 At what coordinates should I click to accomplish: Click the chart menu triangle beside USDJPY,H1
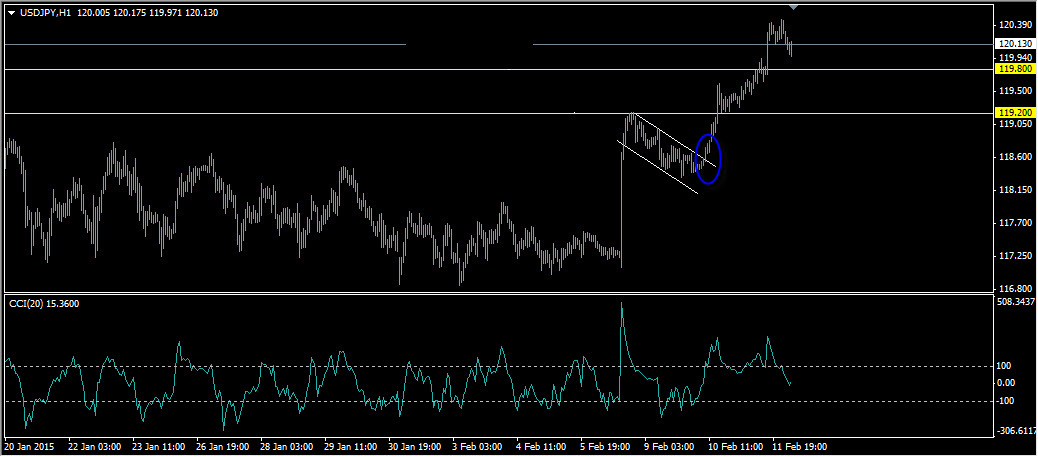(x=11, y=13)
